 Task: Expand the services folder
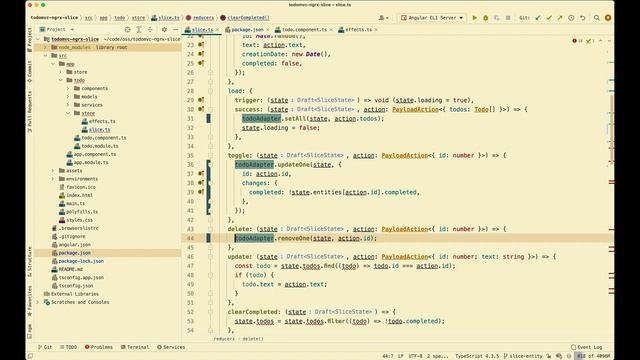pos(68,105)
